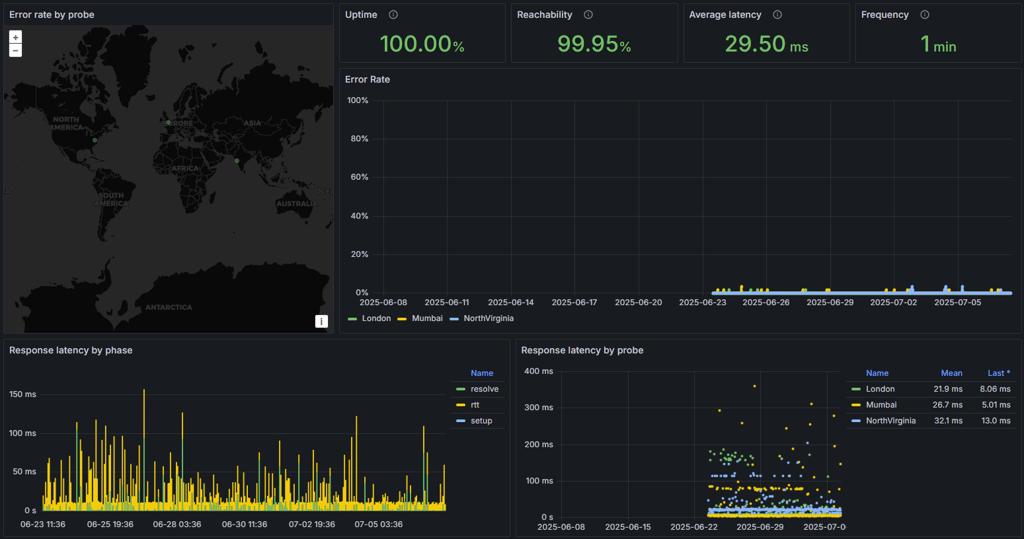
Task: Click the 2025-06-23 label on Error Rate axis
Action: point(702,302)
